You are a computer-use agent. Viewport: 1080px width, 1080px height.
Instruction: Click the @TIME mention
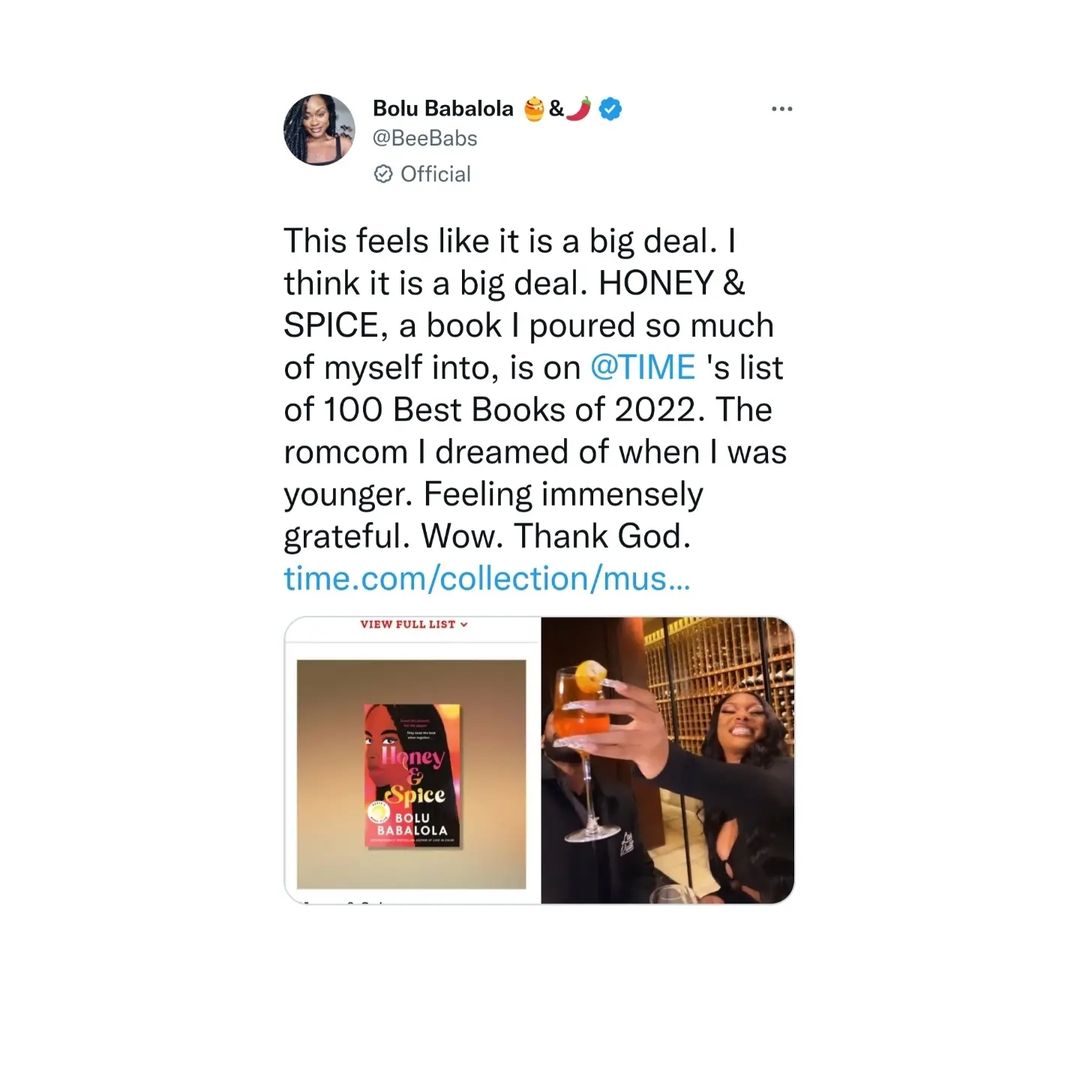tap(643, 368)
